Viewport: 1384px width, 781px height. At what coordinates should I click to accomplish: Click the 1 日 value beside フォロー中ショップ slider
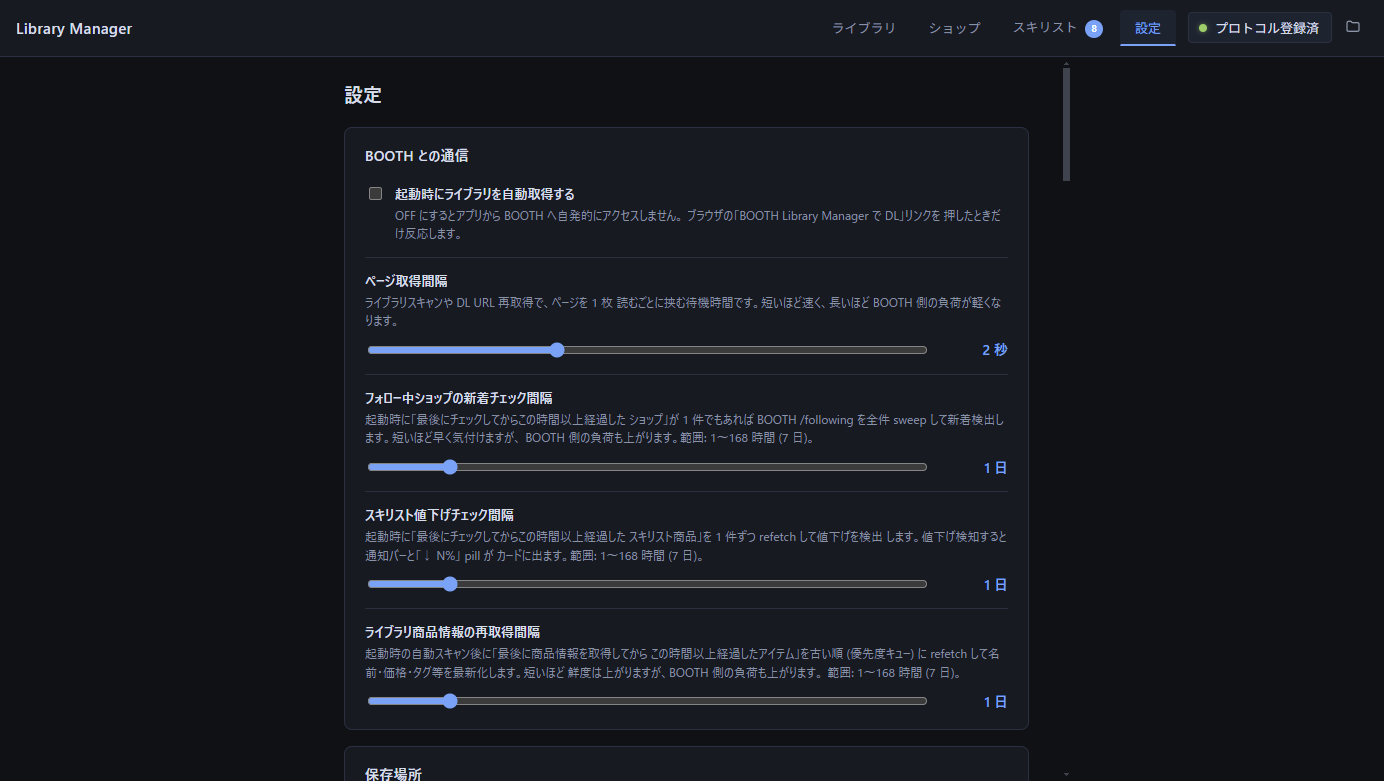995,467
